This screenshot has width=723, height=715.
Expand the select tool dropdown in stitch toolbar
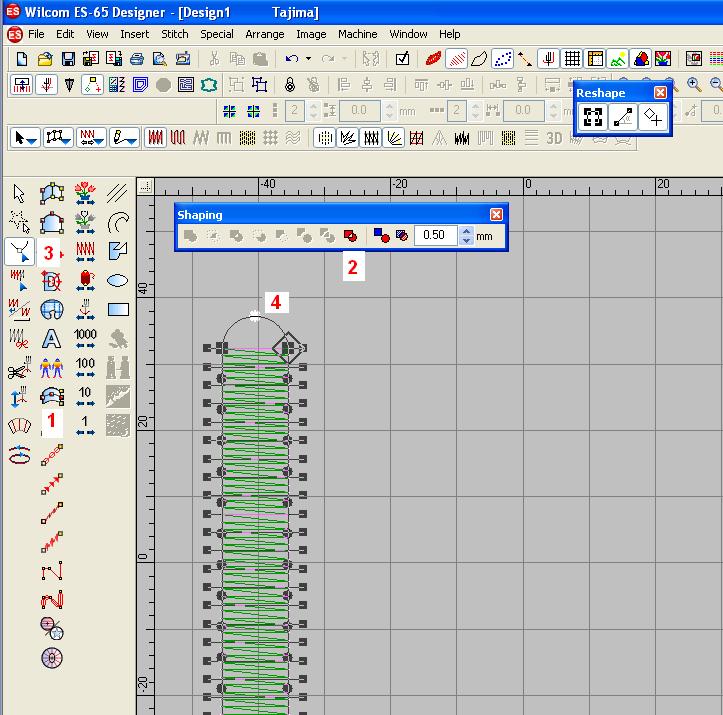(33, 138)
